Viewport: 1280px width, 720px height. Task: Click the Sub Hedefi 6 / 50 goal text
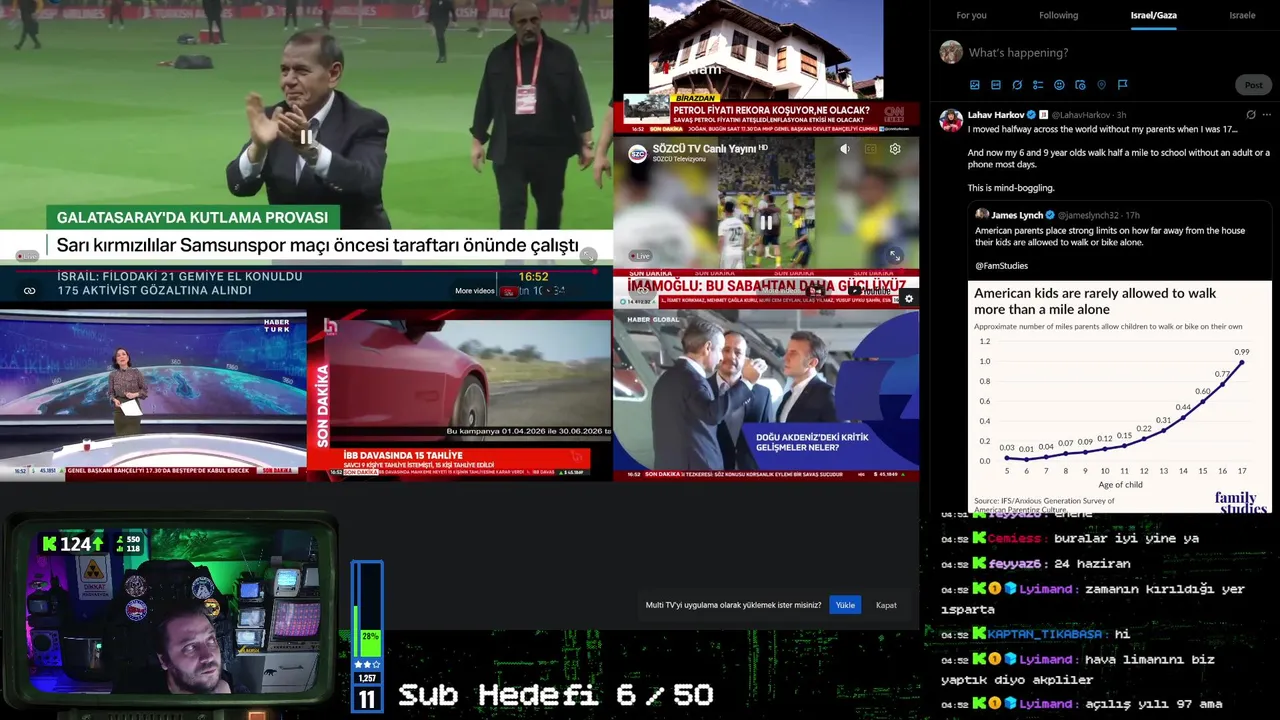[x=556, y=695]
